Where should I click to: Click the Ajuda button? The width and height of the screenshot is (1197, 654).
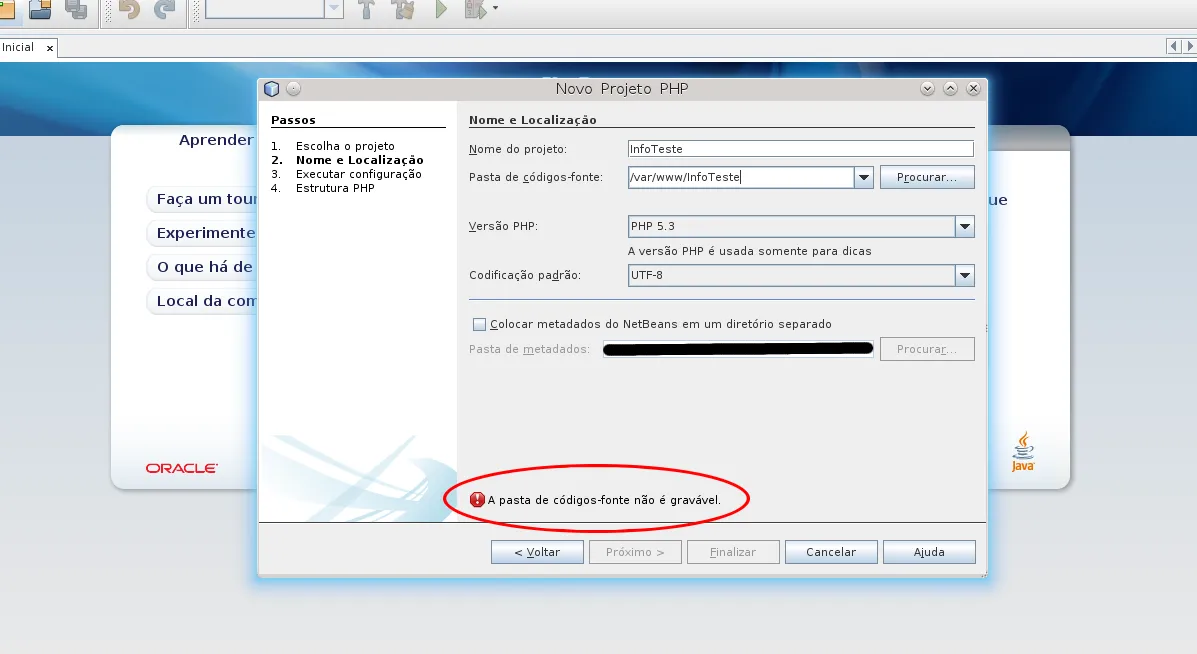[x=929, y=552]
